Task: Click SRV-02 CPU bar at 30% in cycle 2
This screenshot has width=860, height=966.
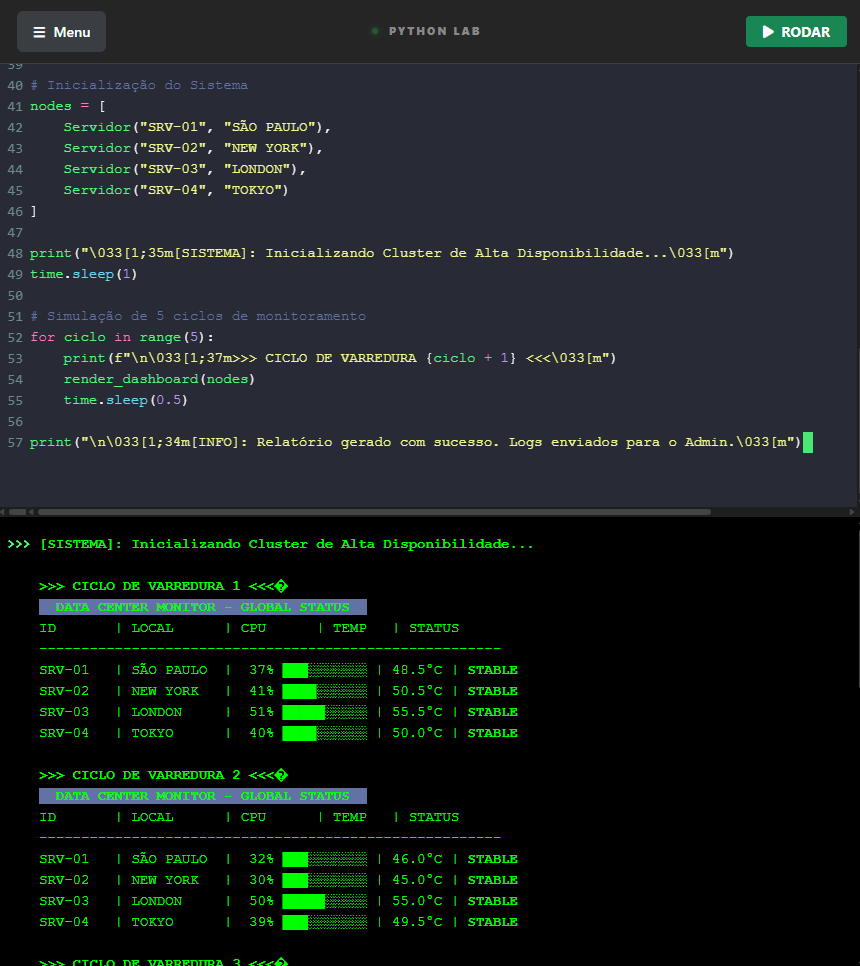Action: [x=325, y=880]
